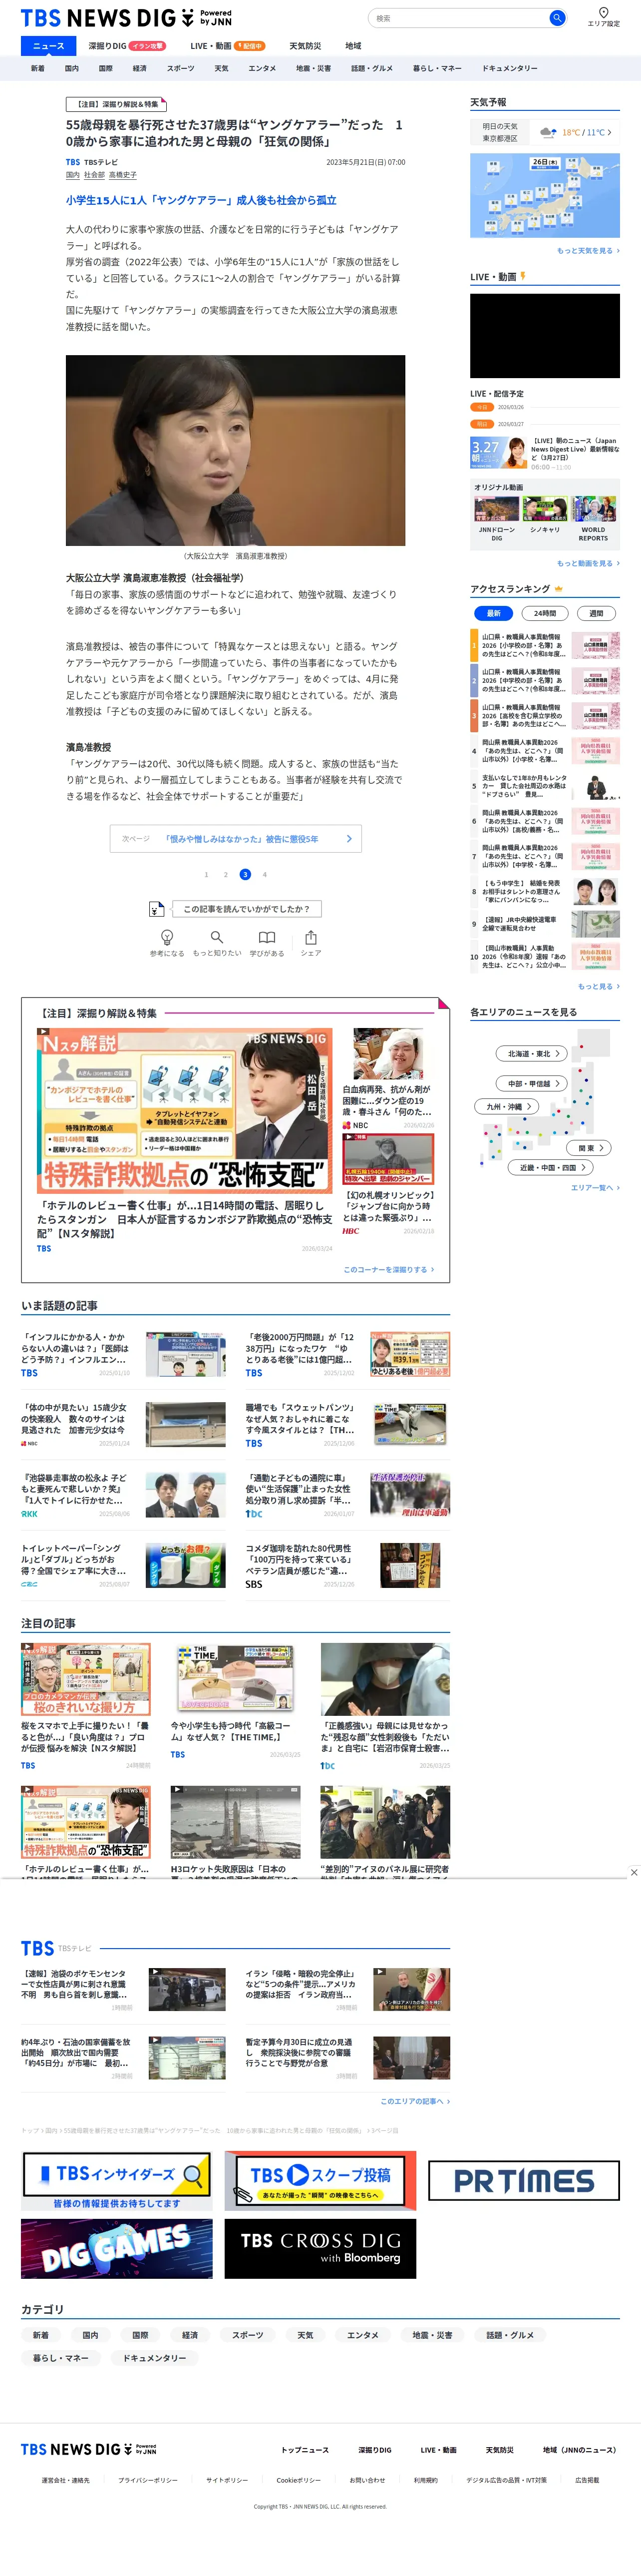Click the 小学生15人に1人「ヤングケアラー」 heading link

(201, 200)
